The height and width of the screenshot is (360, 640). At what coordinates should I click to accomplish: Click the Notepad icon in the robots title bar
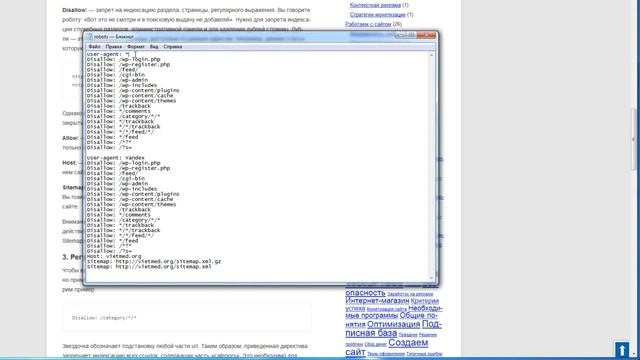pos(90,37)
